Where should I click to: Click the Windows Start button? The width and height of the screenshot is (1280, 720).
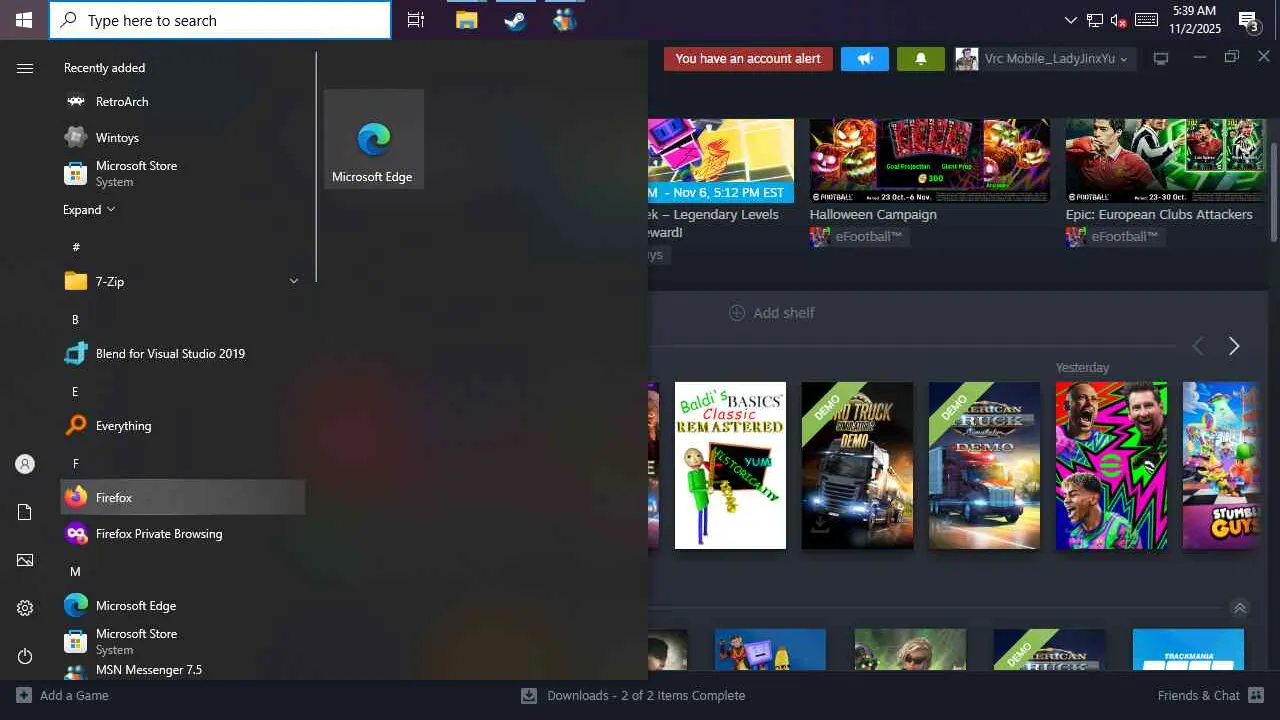click(x=24, y=20)
